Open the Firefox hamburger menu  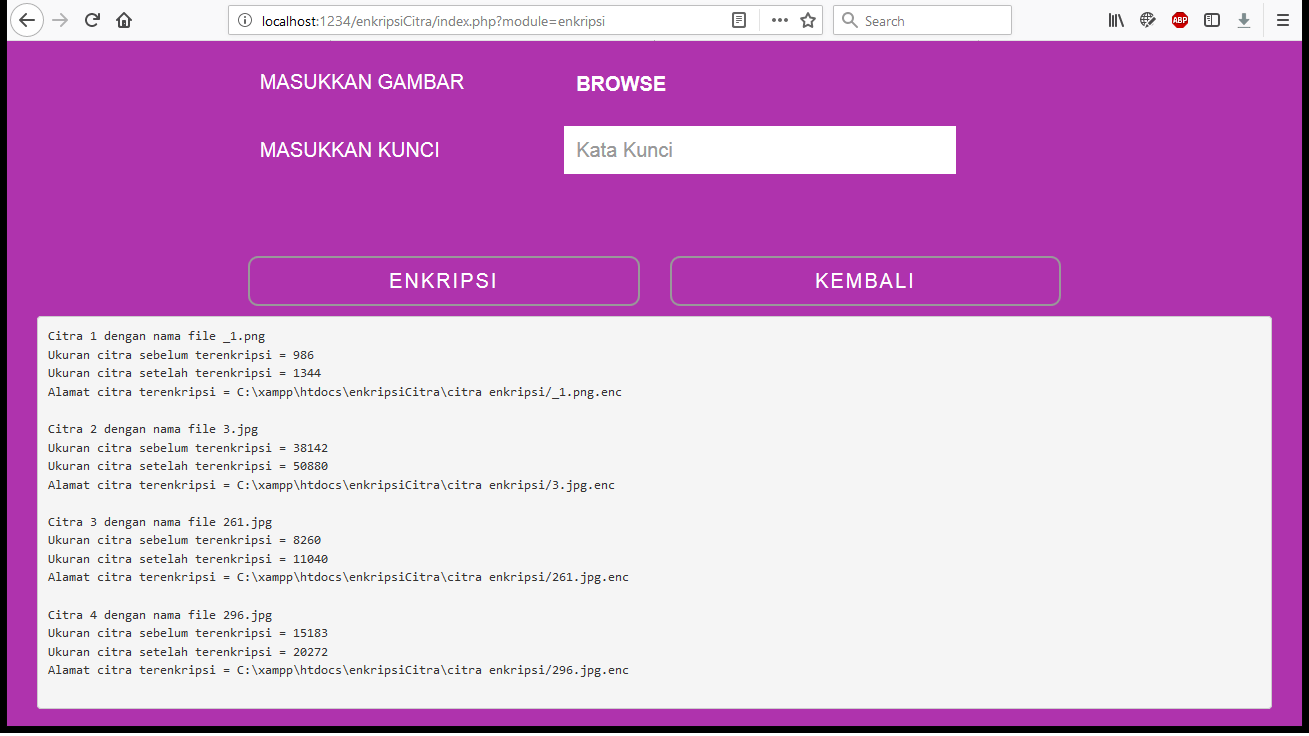(x=1283, y=20)
